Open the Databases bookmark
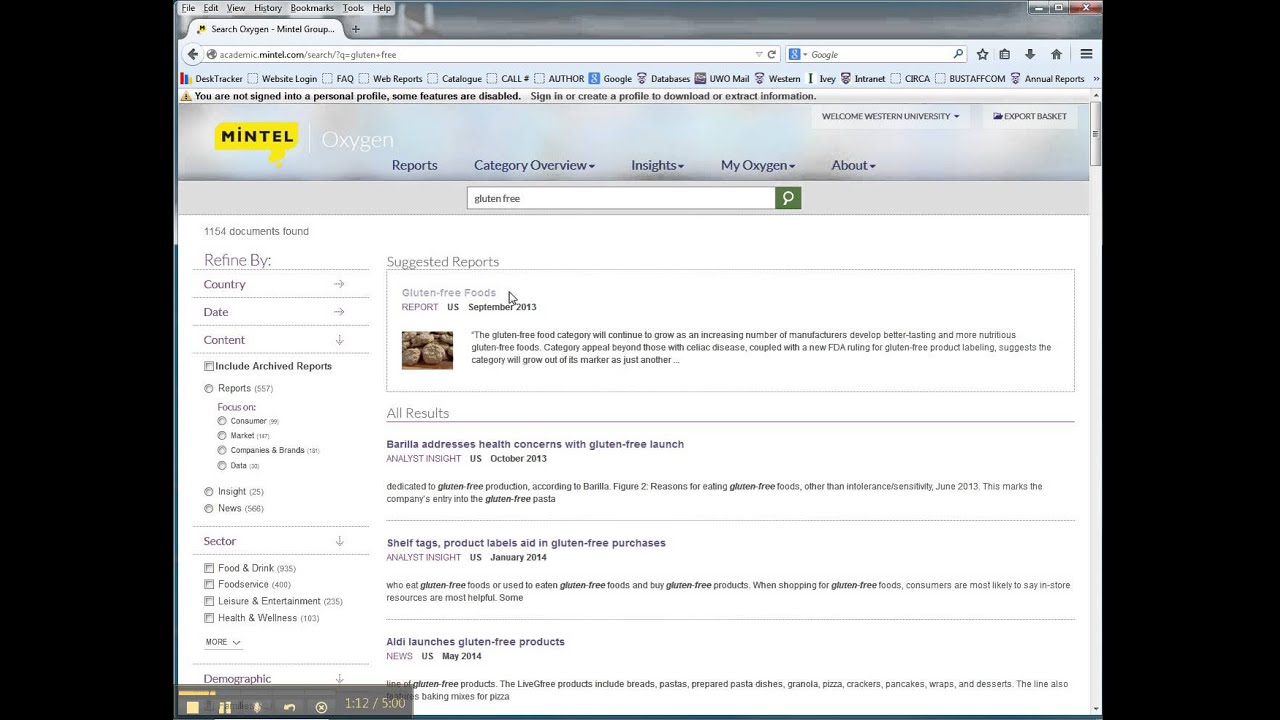The height and width of the screenshot is (720, 1280). coord(663,78)
